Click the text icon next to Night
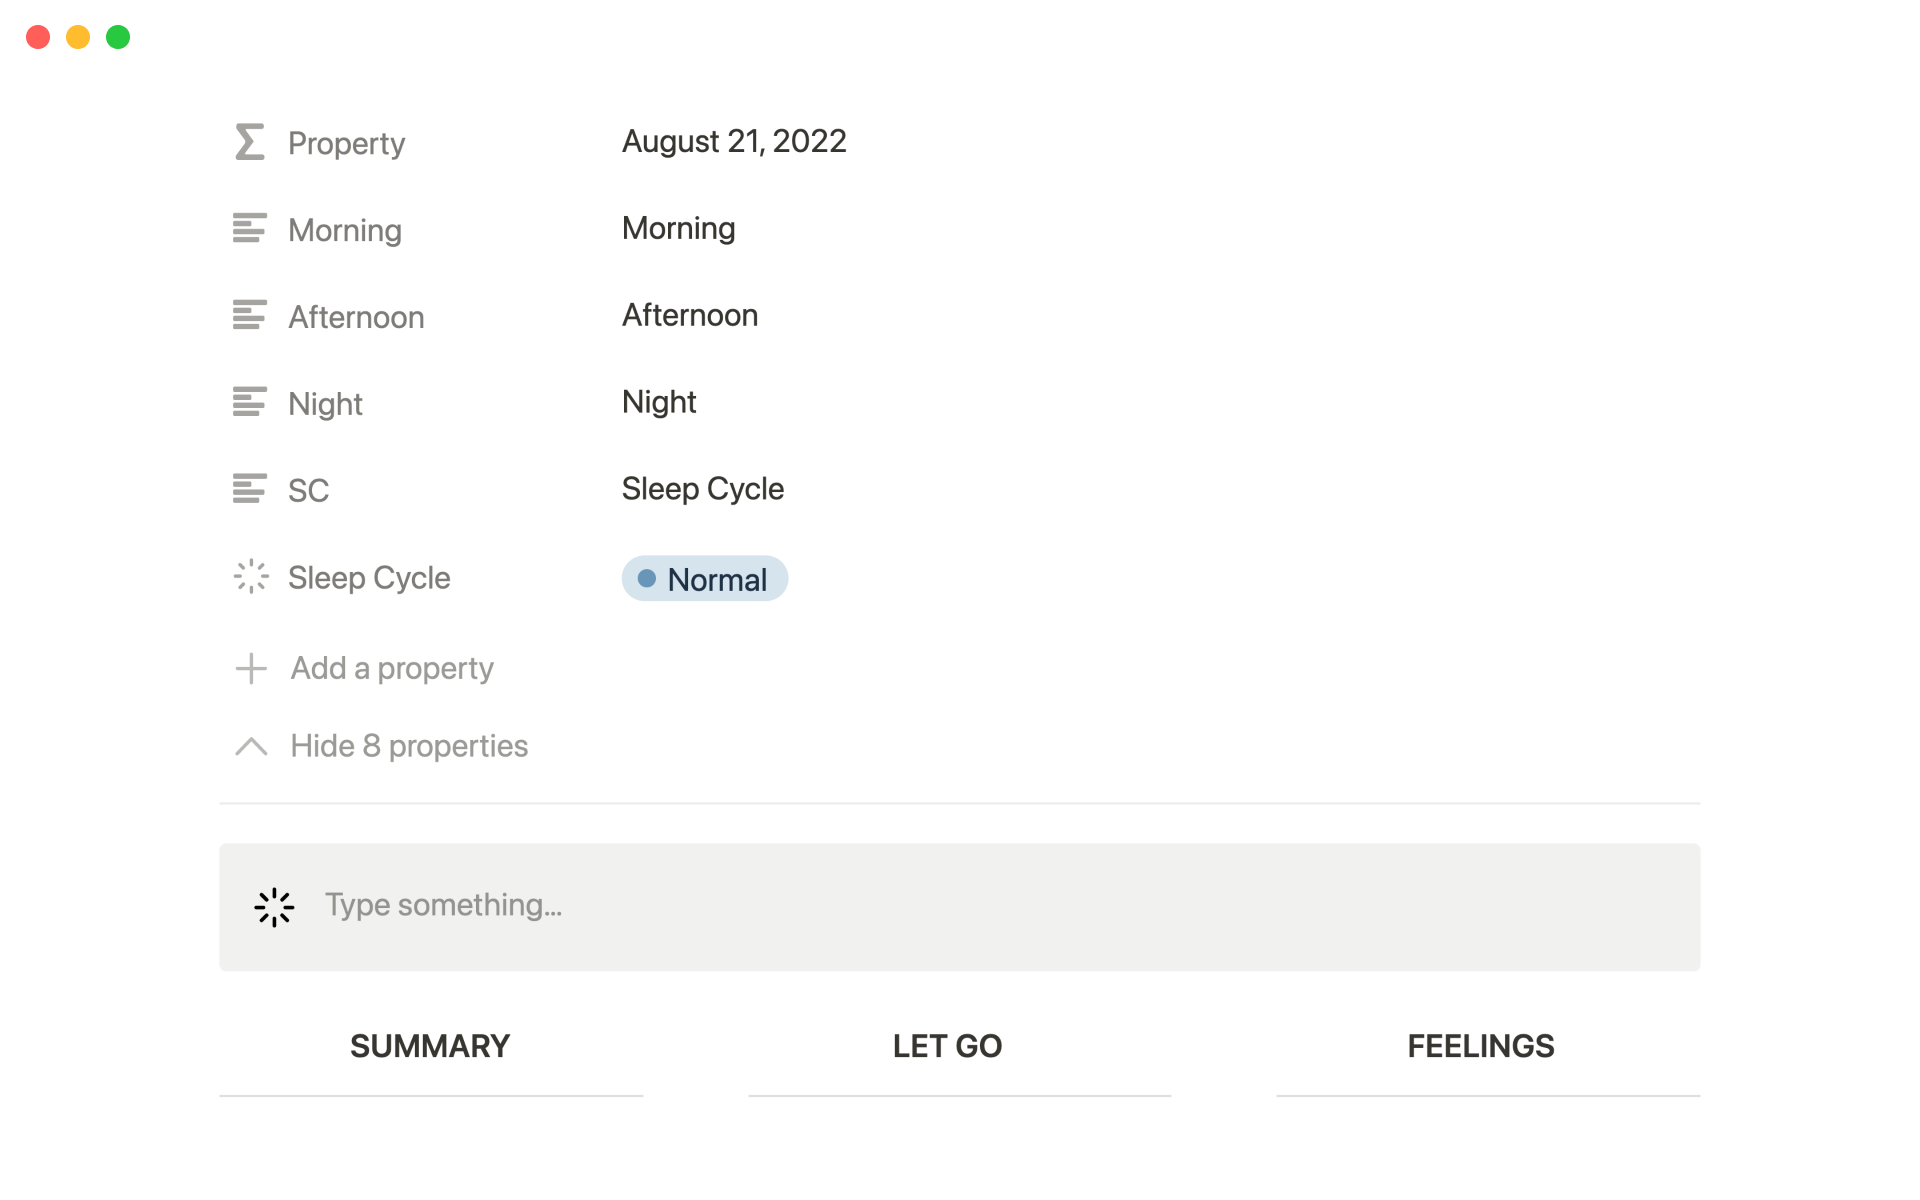 click(x=249, y=402)
